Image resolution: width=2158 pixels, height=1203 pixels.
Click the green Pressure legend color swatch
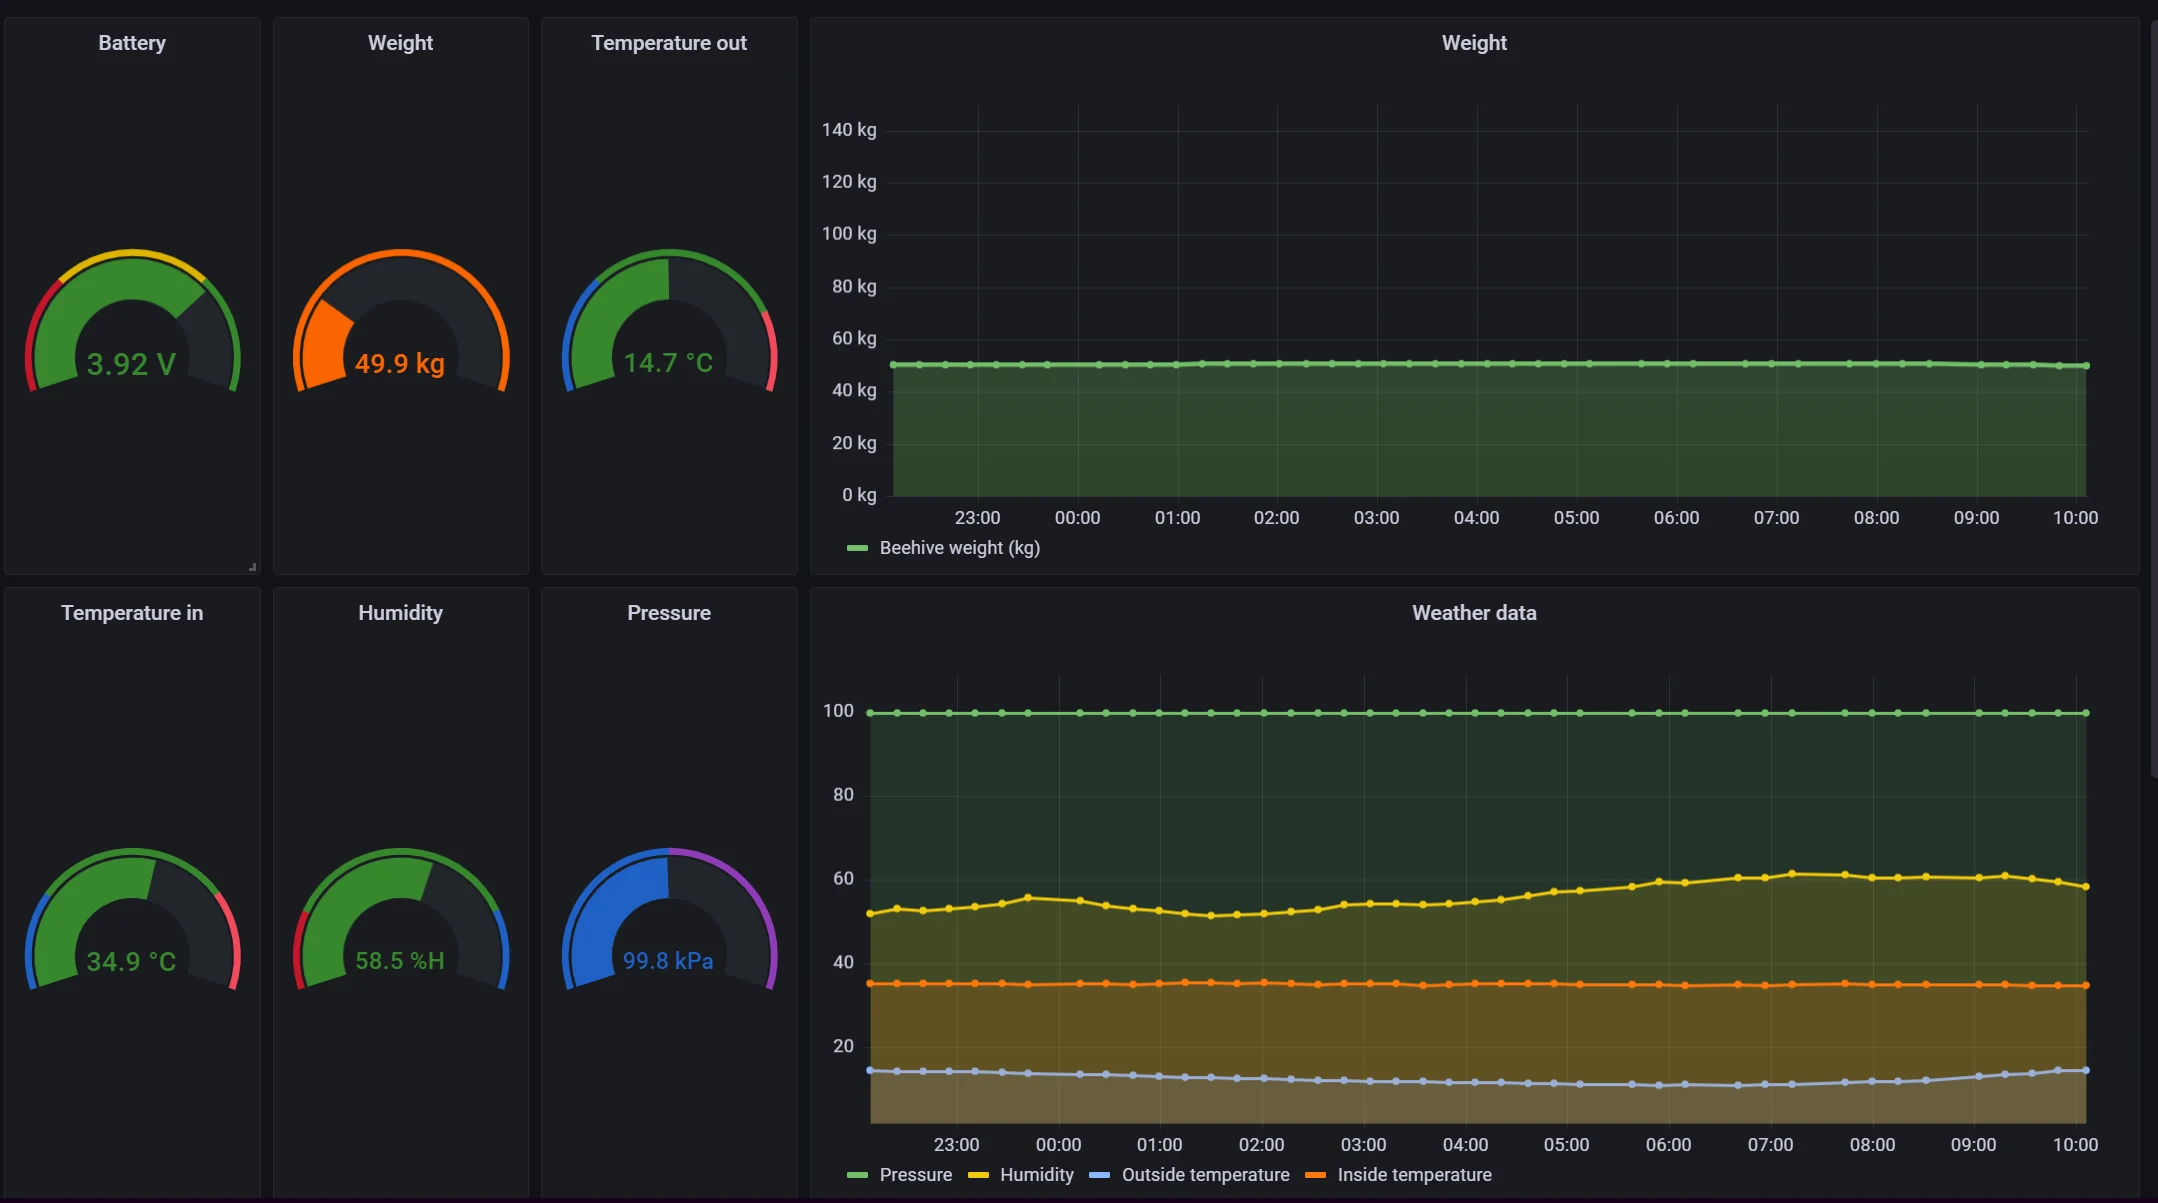(857, 1175)
